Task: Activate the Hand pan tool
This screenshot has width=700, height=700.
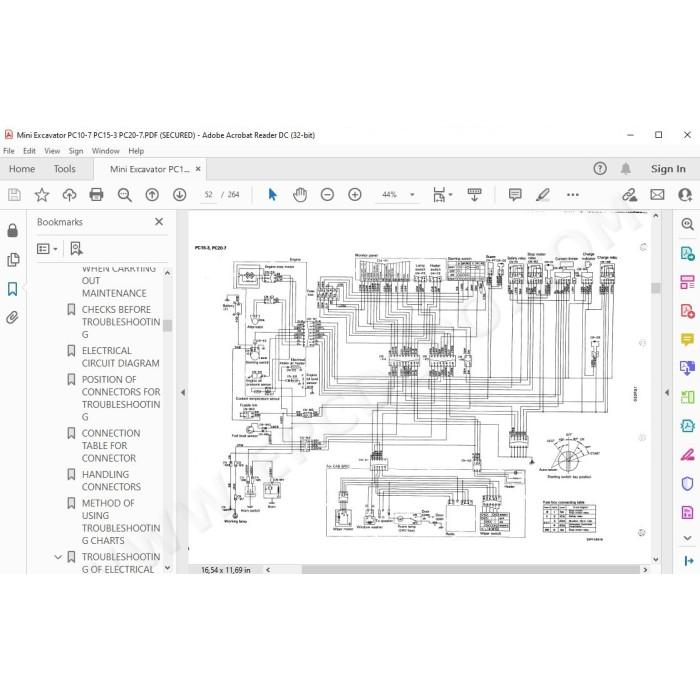Action: tap(300, 195)
